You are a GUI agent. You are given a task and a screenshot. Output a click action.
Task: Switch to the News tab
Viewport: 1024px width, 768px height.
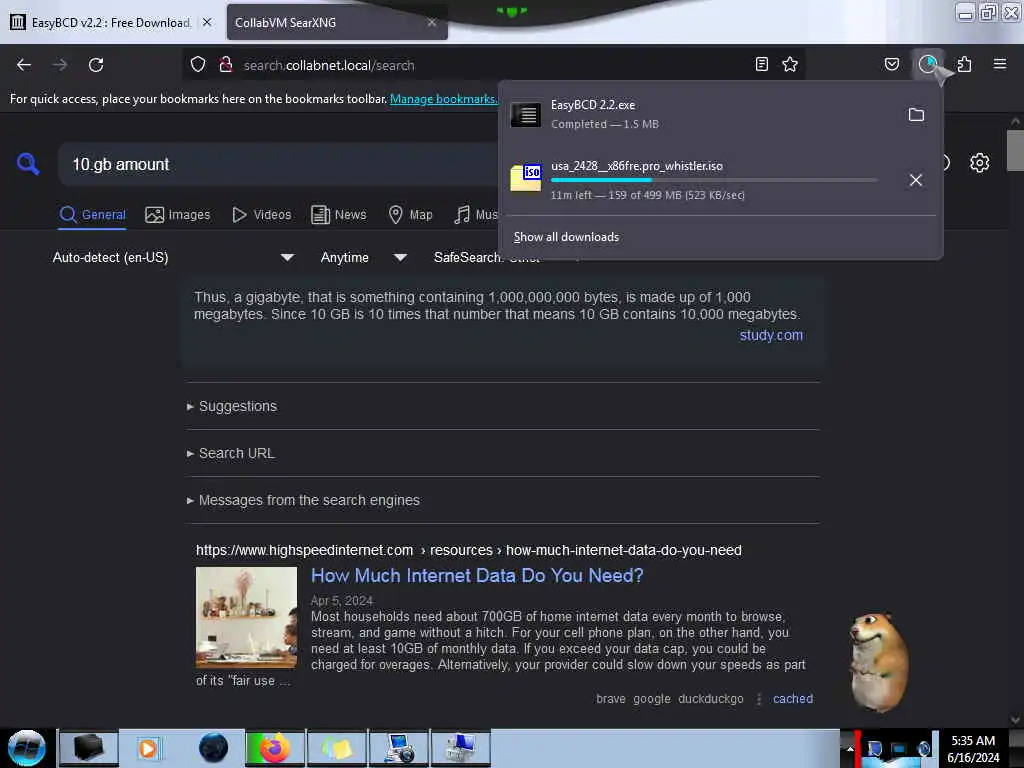coord(338,215)
